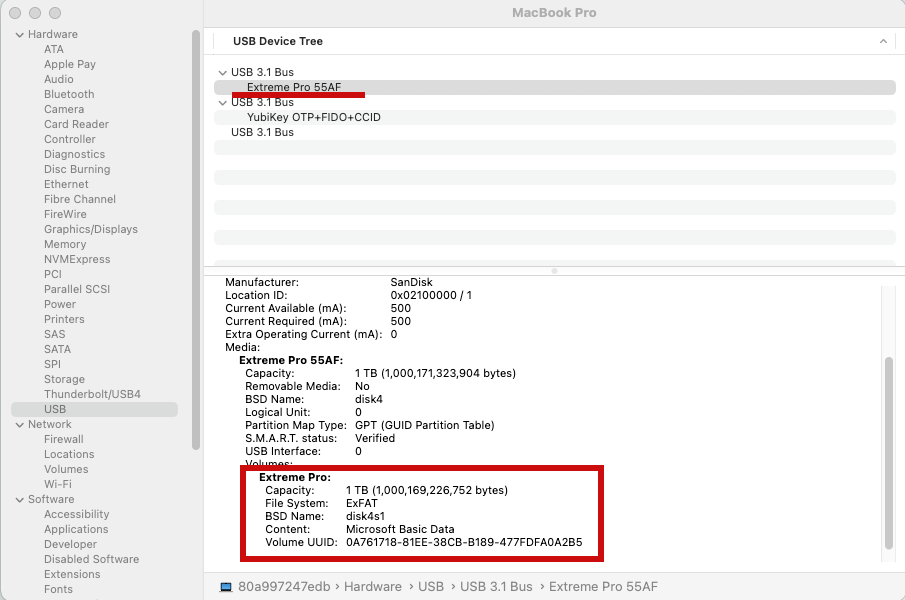Click Extreme Pro 55AF in the path bar
Viewport: 905px width, 600px height.
pos(603,587)
